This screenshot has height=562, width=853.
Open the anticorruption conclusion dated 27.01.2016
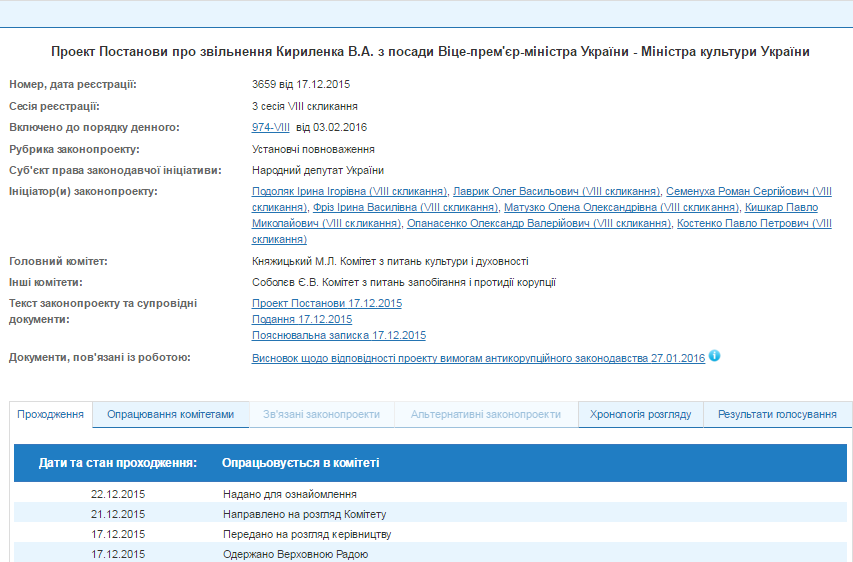click(479, 357)
